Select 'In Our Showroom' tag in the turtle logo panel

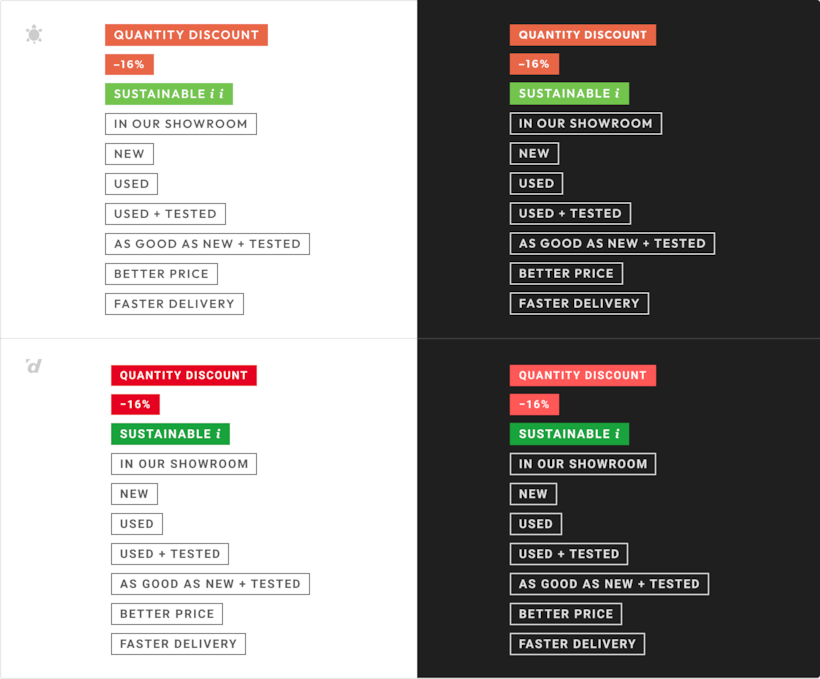click(x=180, y=124)
